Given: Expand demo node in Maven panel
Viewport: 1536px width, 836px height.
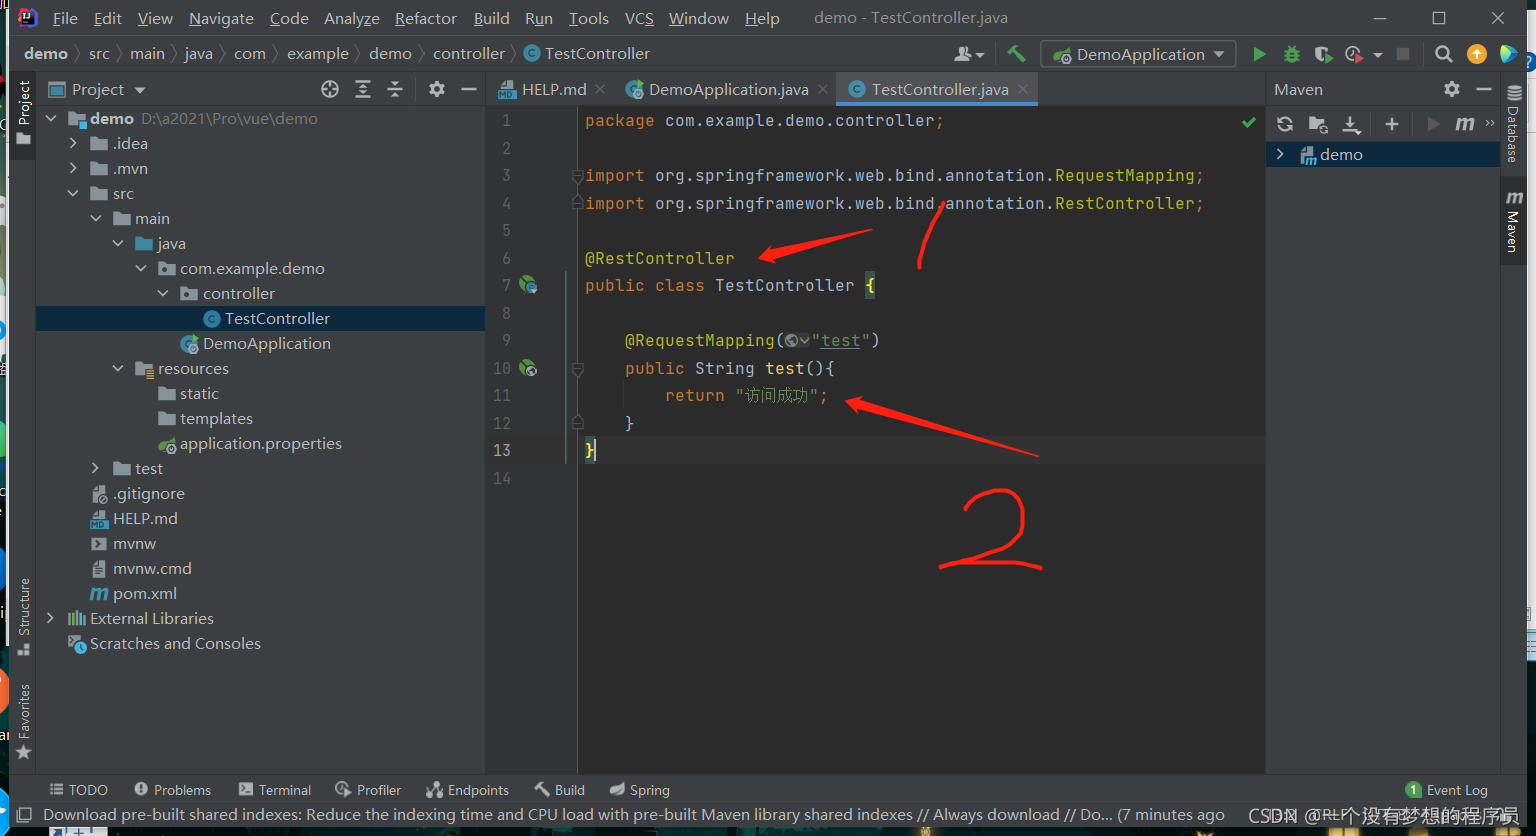Looking at the screenshot, I should (1280, 154).
